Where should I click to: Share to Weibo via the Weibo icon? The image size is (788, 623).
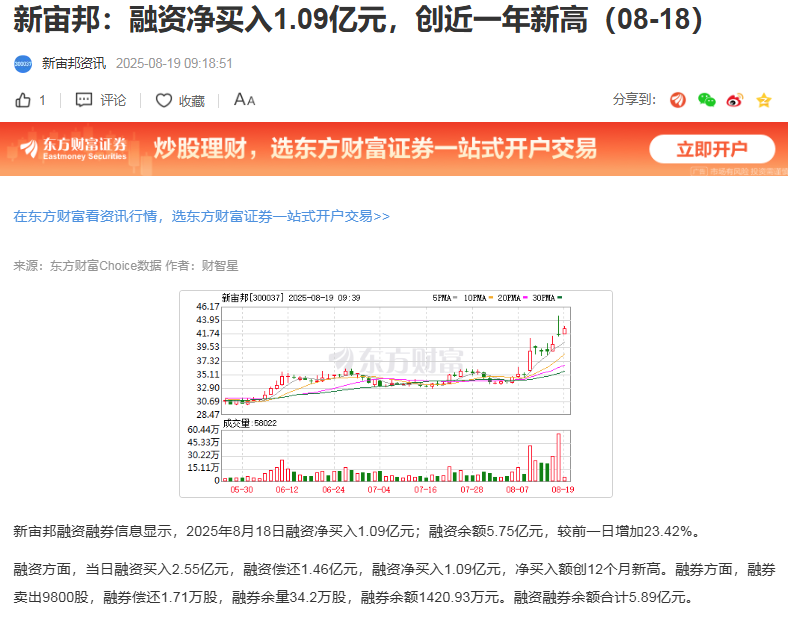[x=735, y=100]
